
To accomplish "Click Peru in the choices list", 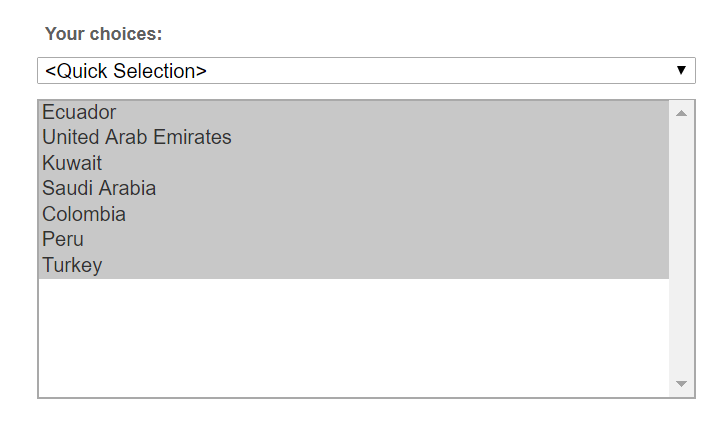I will pos(63,240).
